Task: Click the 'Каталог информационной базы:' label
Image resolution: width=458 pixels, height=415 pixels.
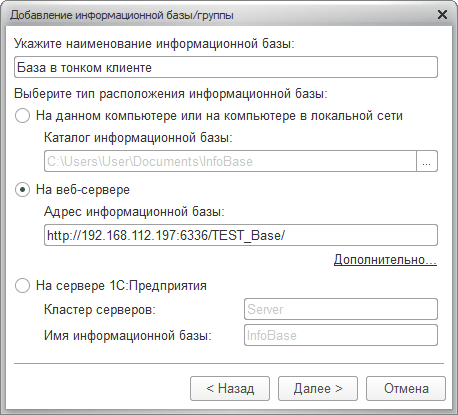Action: pyautogui.click(x=138, y=138)
